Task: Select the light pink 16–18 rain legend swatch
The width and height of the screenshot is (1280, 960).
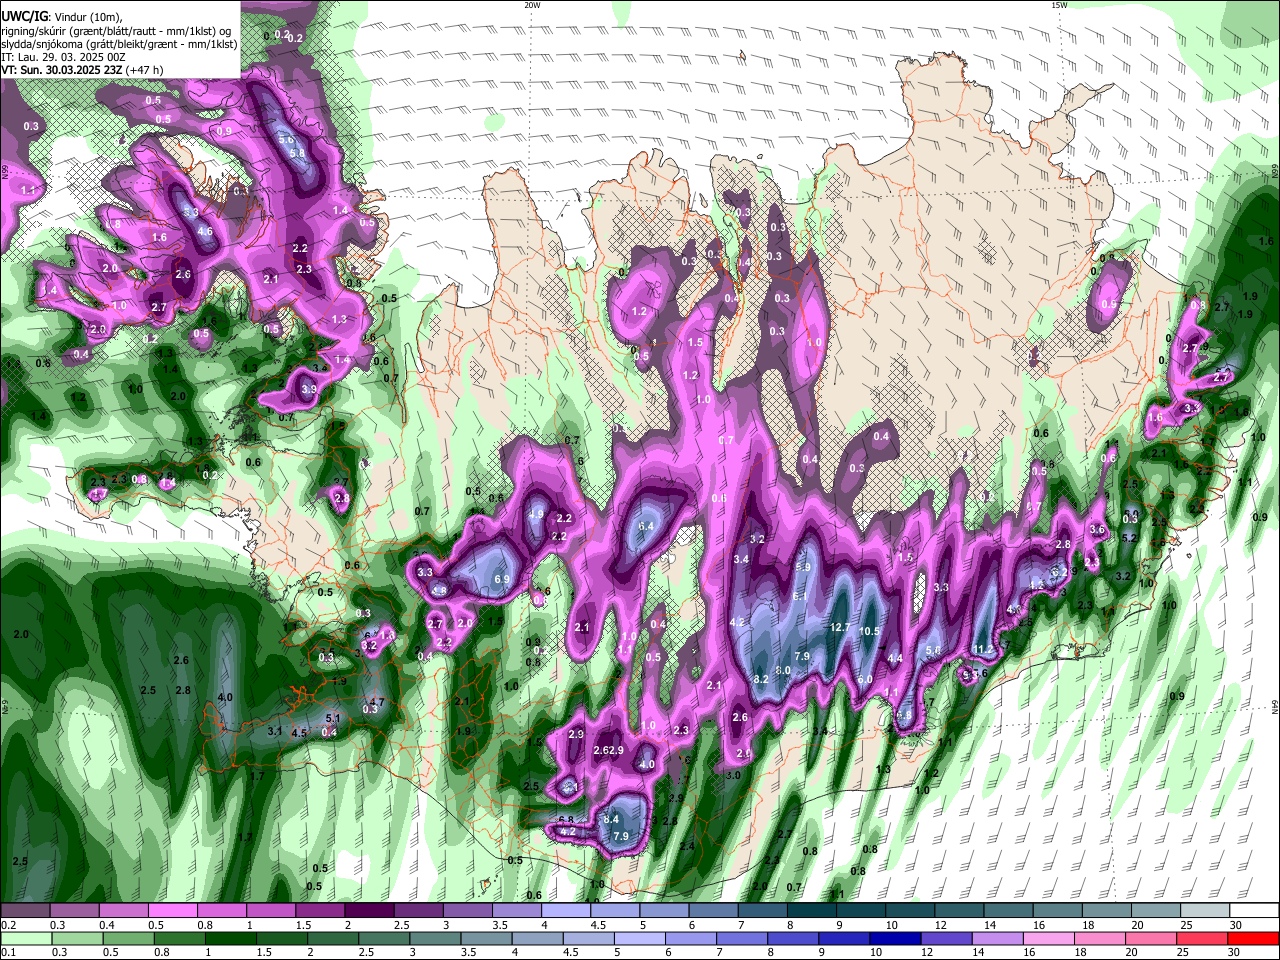Action: click(1049, 938)
